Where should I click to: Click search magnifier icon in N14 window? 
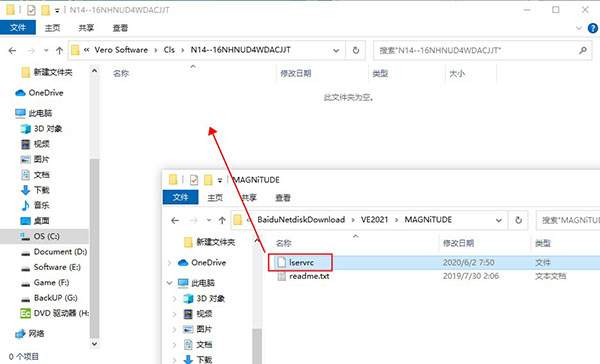point(583,50)
